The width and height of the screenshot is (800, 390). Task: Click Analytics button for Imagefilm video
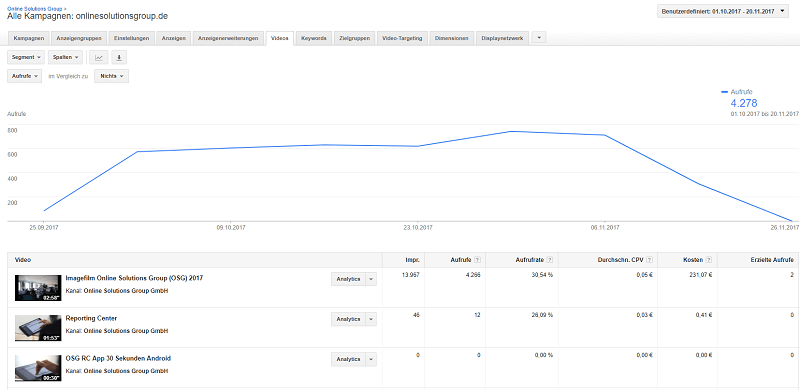[348, 279]
